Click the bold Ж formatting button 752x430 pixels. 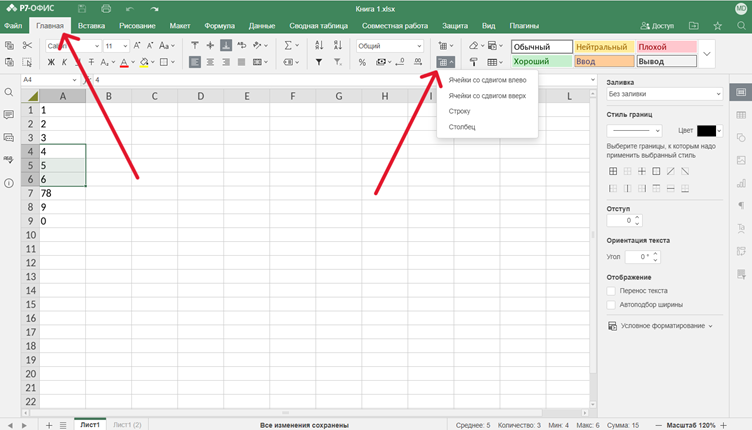51,62
